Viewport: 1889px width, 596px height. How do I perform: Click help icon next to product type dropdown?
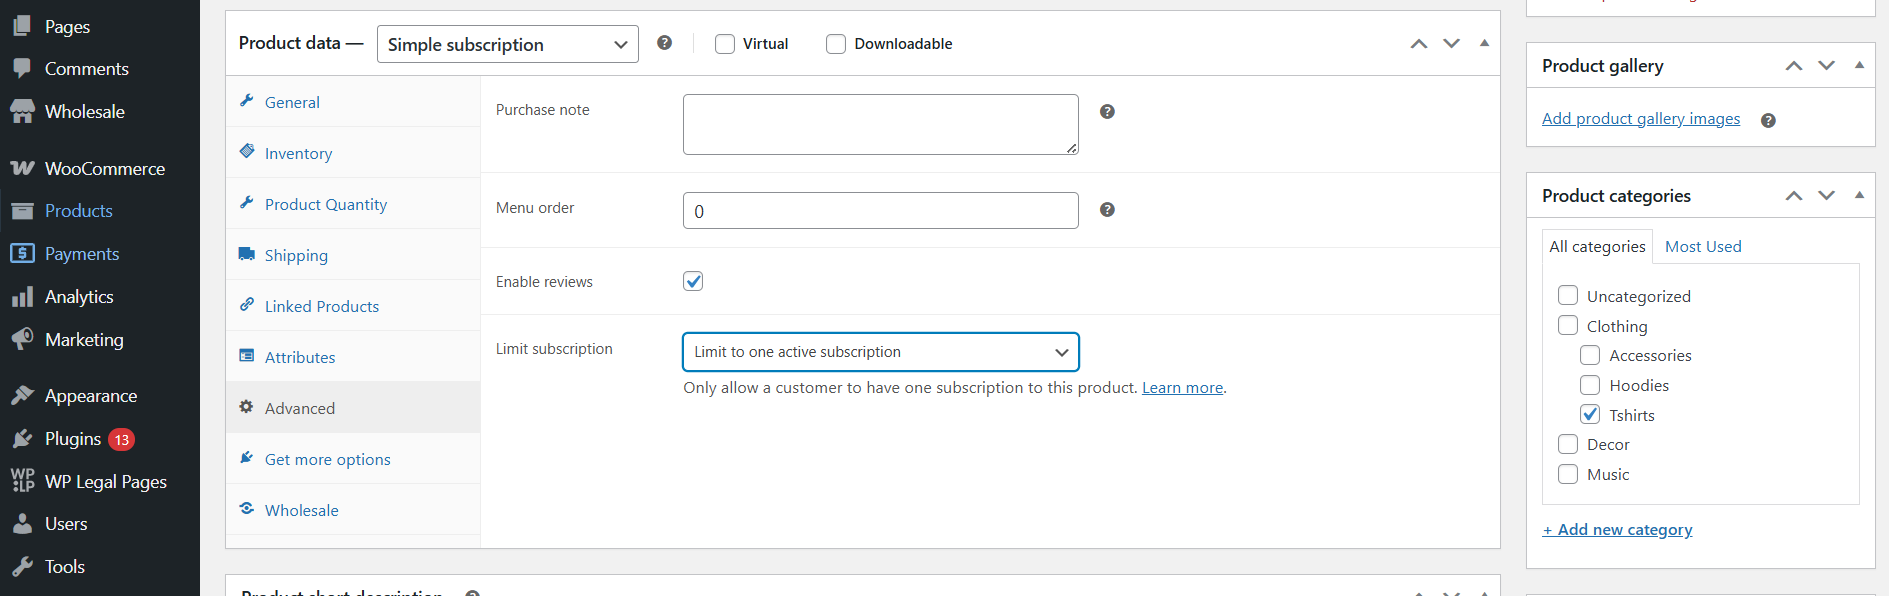pyautogui.click(x=664, y=43)
